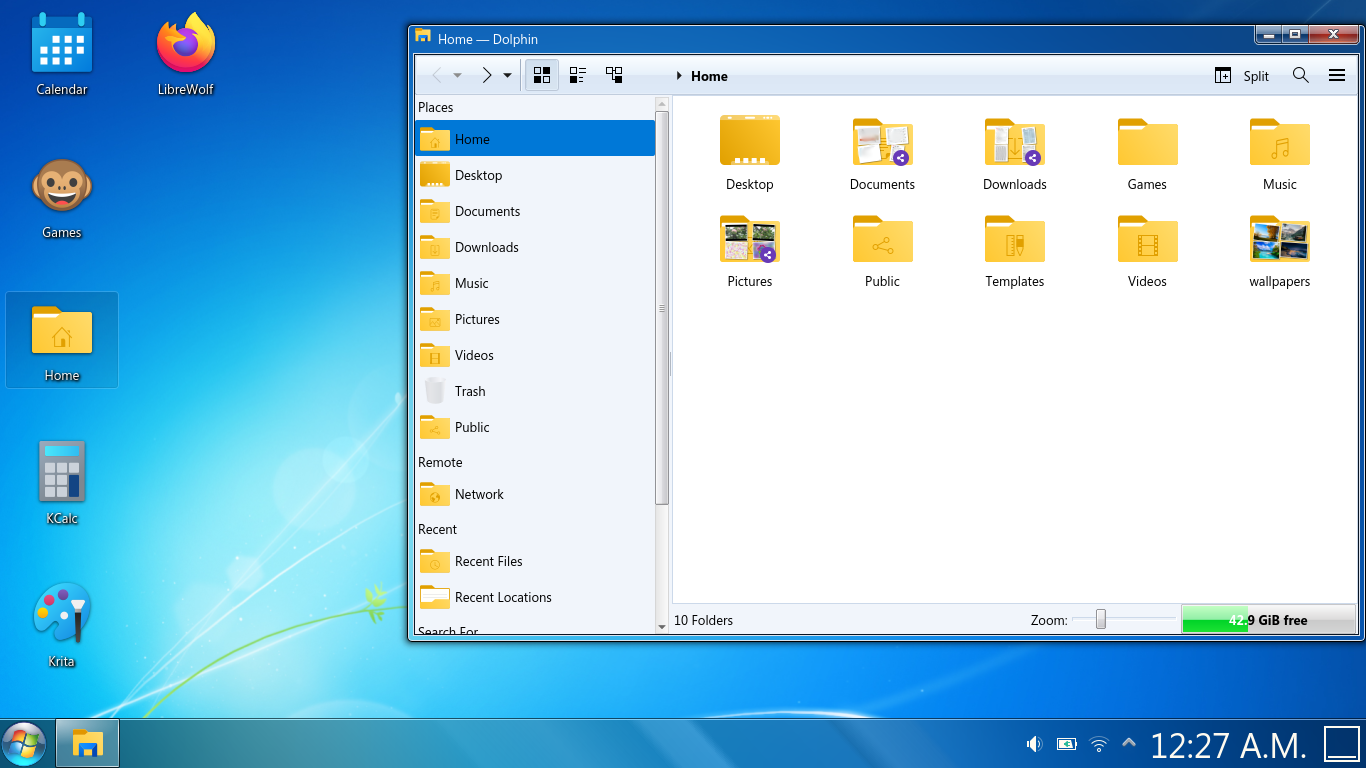1366x768 pixels.
Task: Select the Desktop folder in the main view
Action: coord(749,150)
